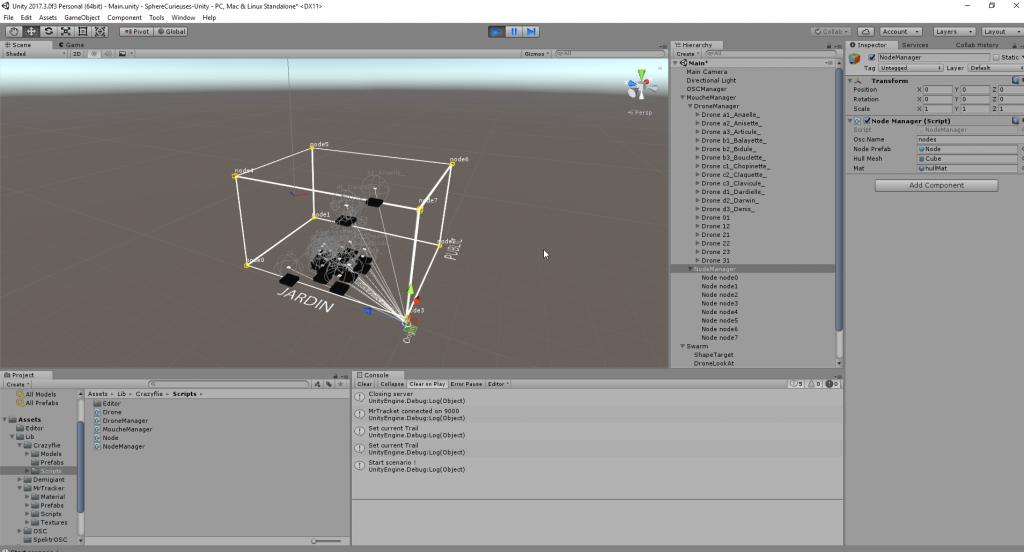The width and height of the screenshot is (1024, 552).
Task: Click the Console Clear button
Action: [x=364, y=384]
